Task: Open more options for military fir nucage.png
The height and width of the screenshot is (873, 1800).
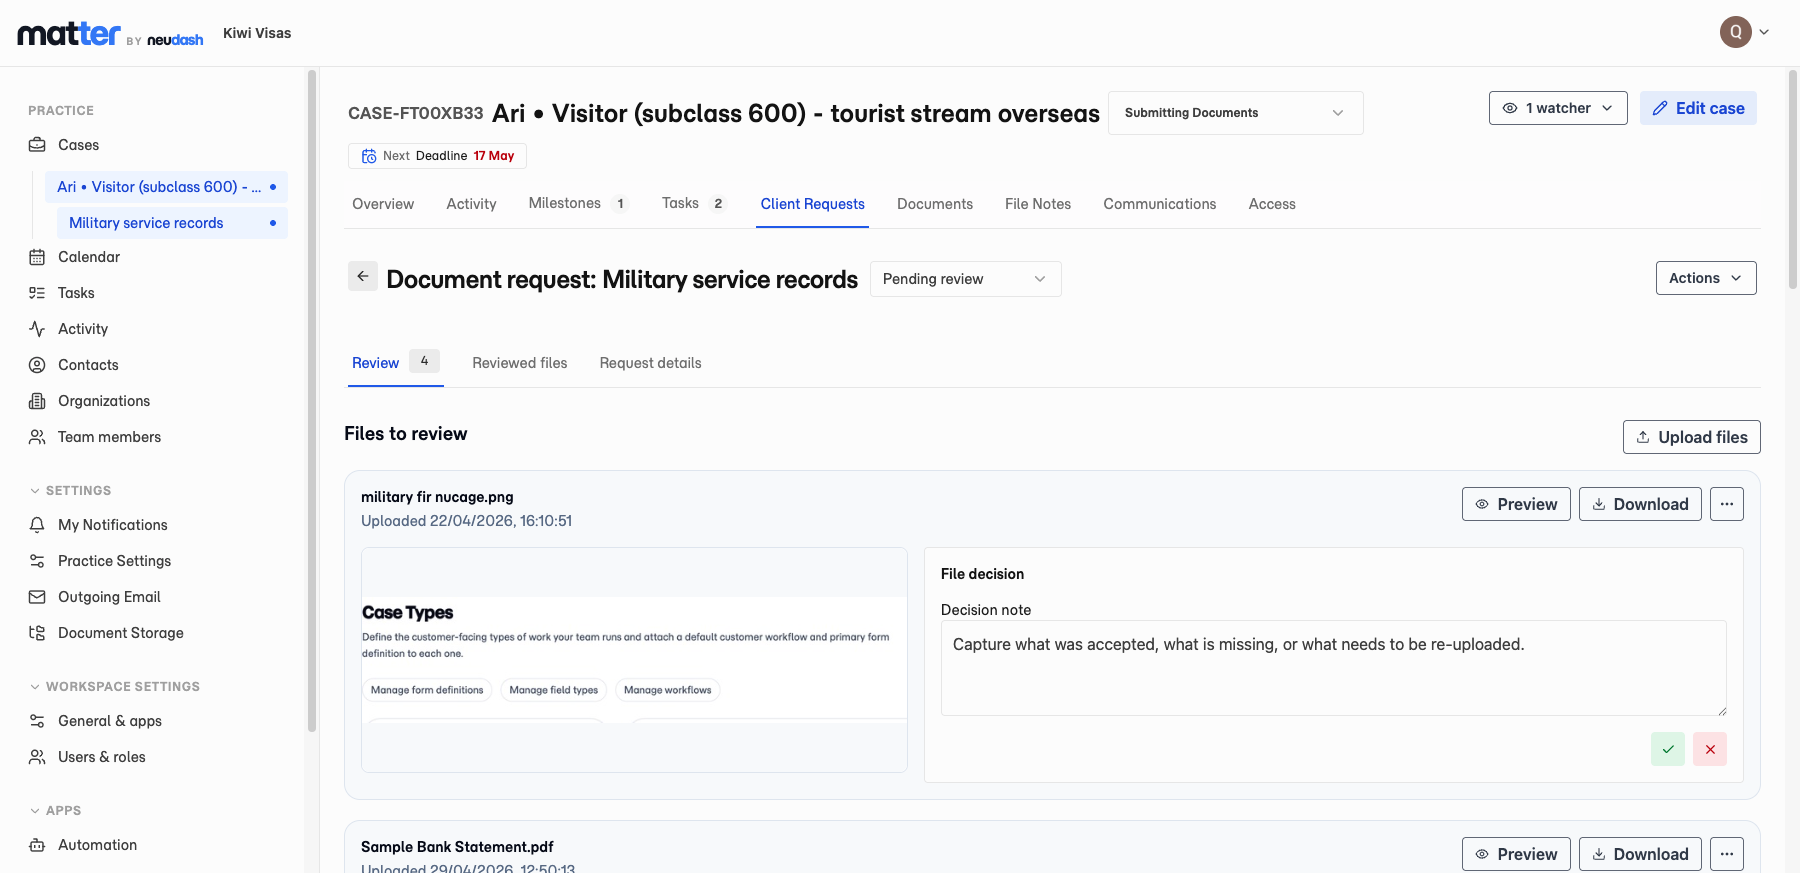Action: 1727,504
